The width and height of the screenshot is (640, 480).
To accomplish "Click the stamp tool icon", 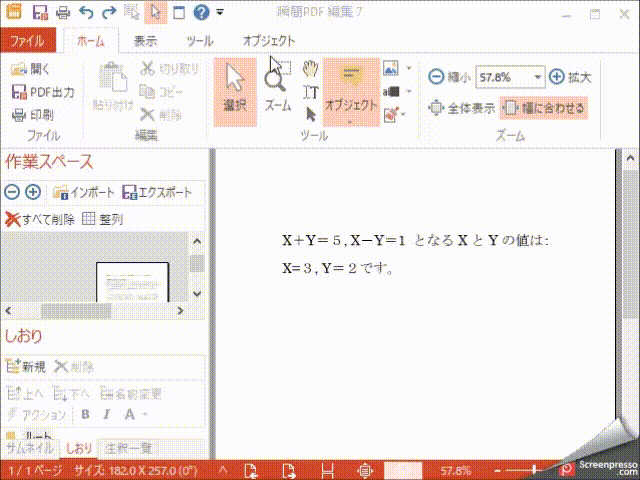I will coord(391,115).
